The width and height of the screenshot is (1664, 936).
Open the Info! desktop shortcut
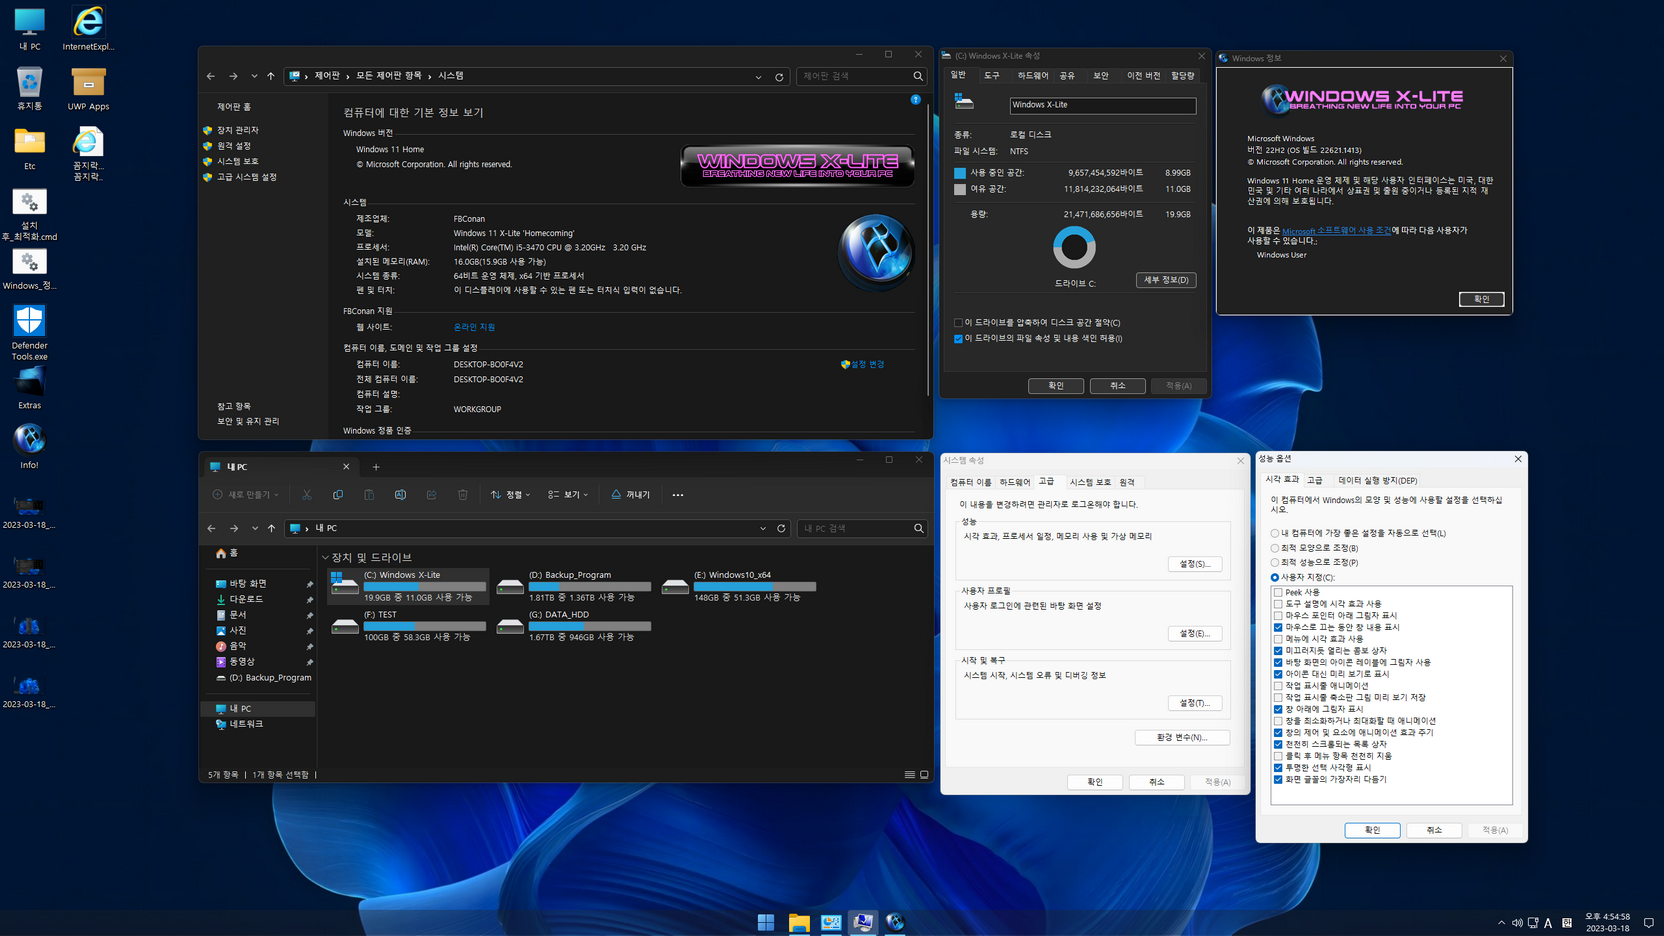coord(29,446)
